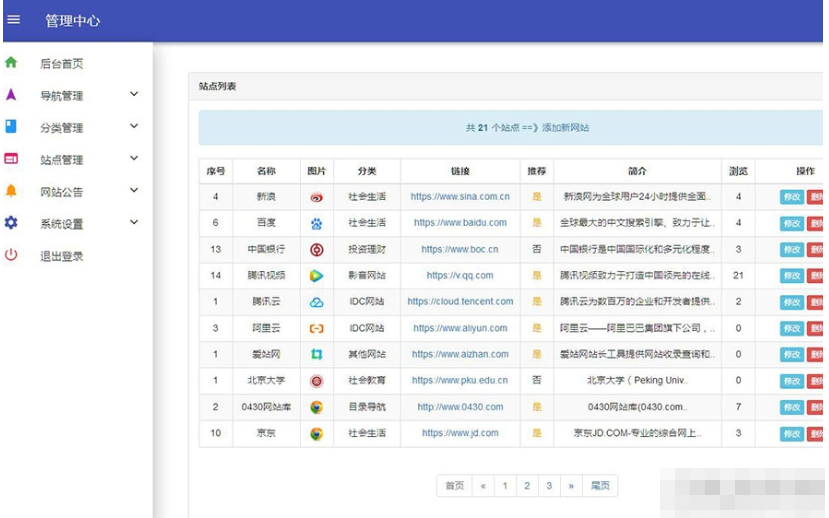
Task: Click 修改 button in the 爱站网 row
Action: (x=792, y=354)
